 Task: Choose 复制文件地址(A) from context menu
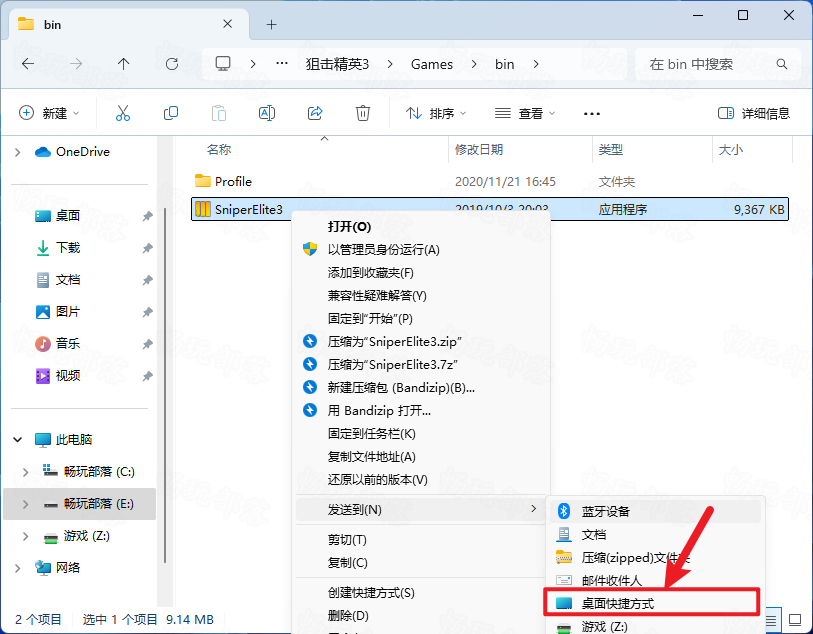(422, 456)
